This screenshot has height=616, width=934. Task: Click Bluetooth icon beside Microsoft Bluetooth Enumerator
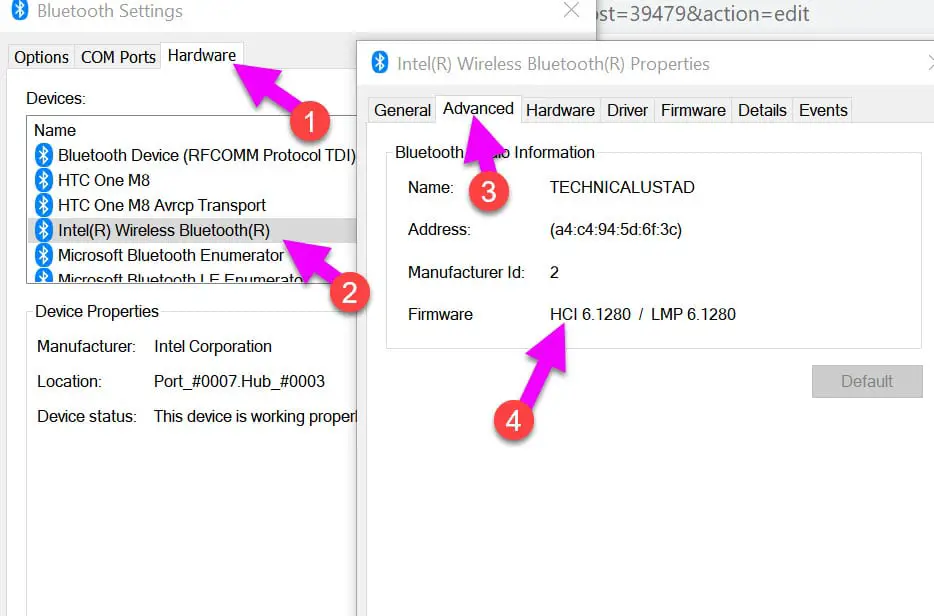click(43, 255)
